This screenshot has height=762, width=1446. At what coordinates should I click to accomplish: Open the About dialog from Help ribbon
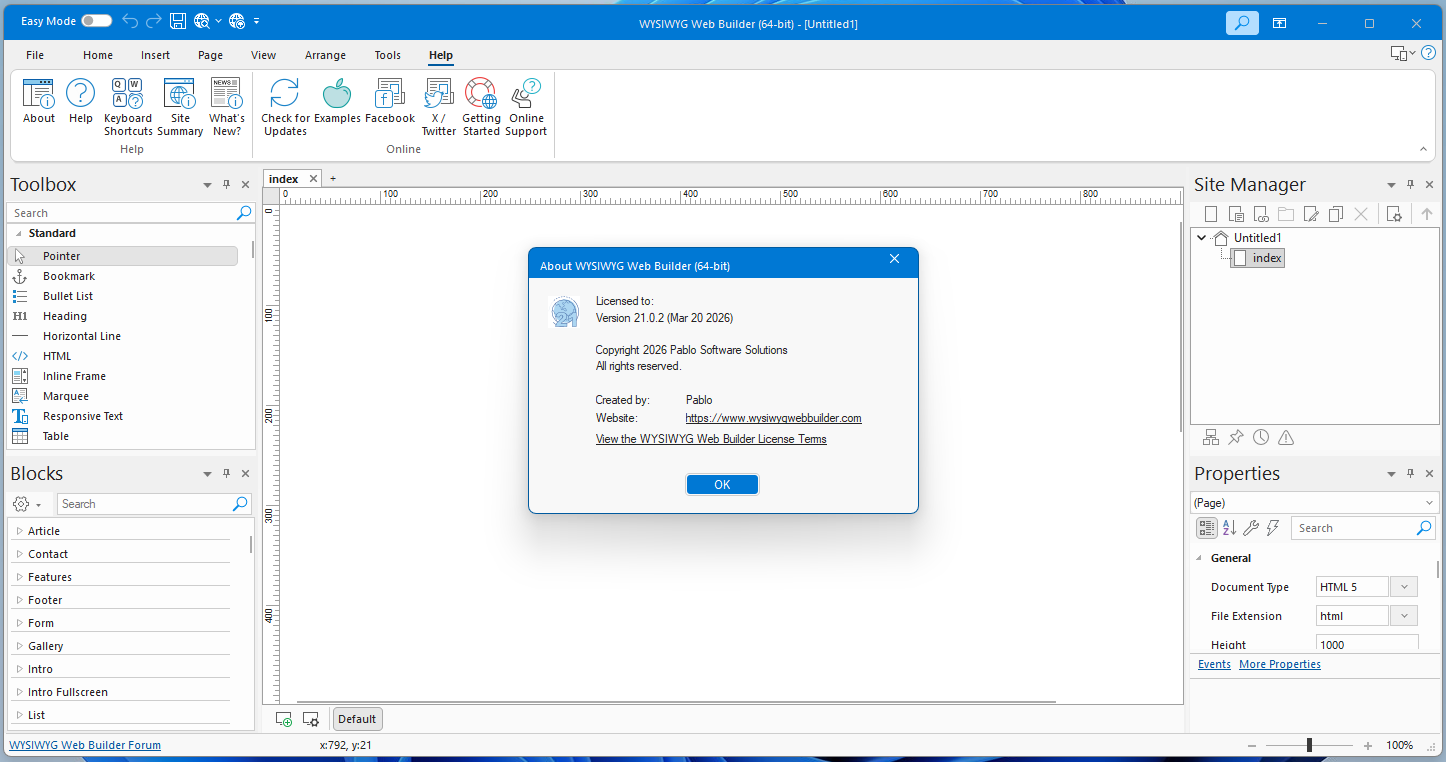pyautogui.click(x=38, y=100)
